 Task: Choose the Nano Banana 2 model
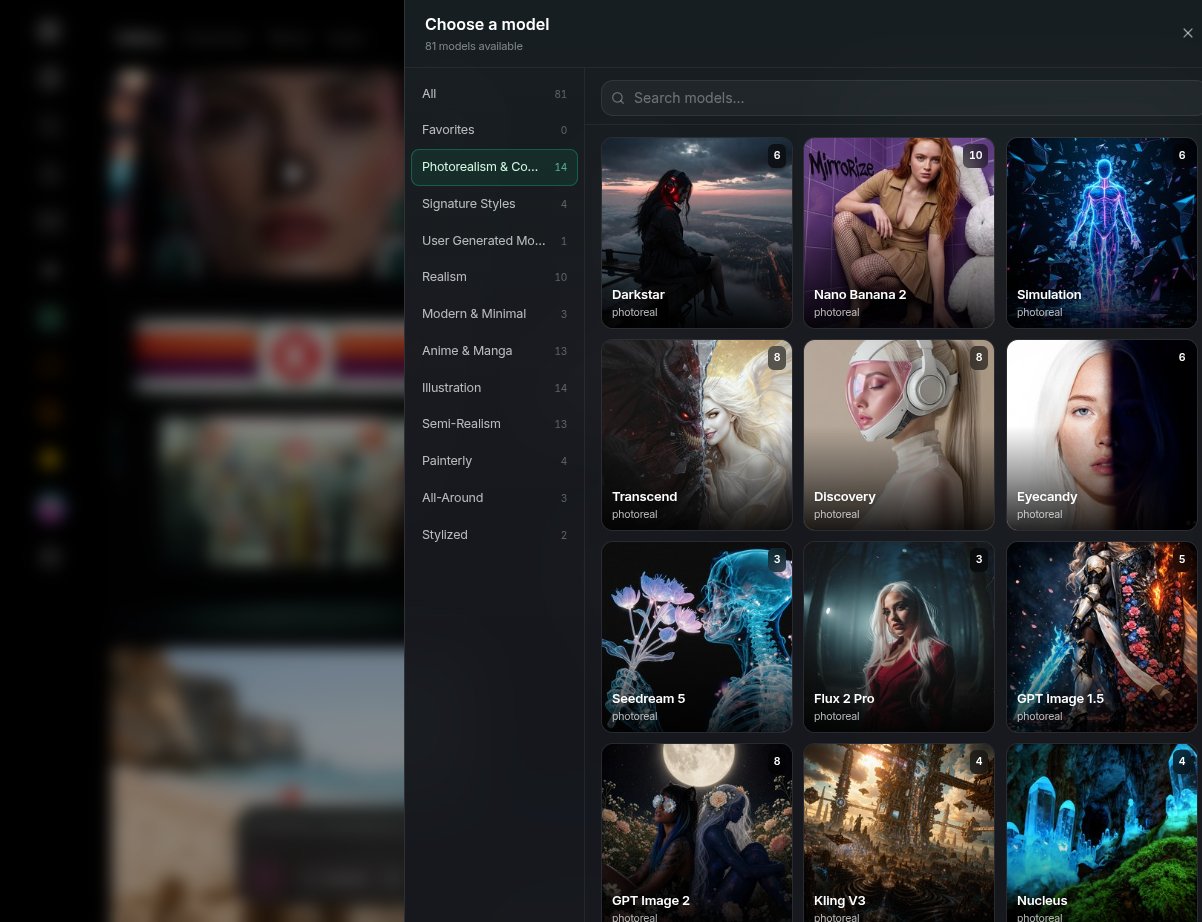coord(899,233)
